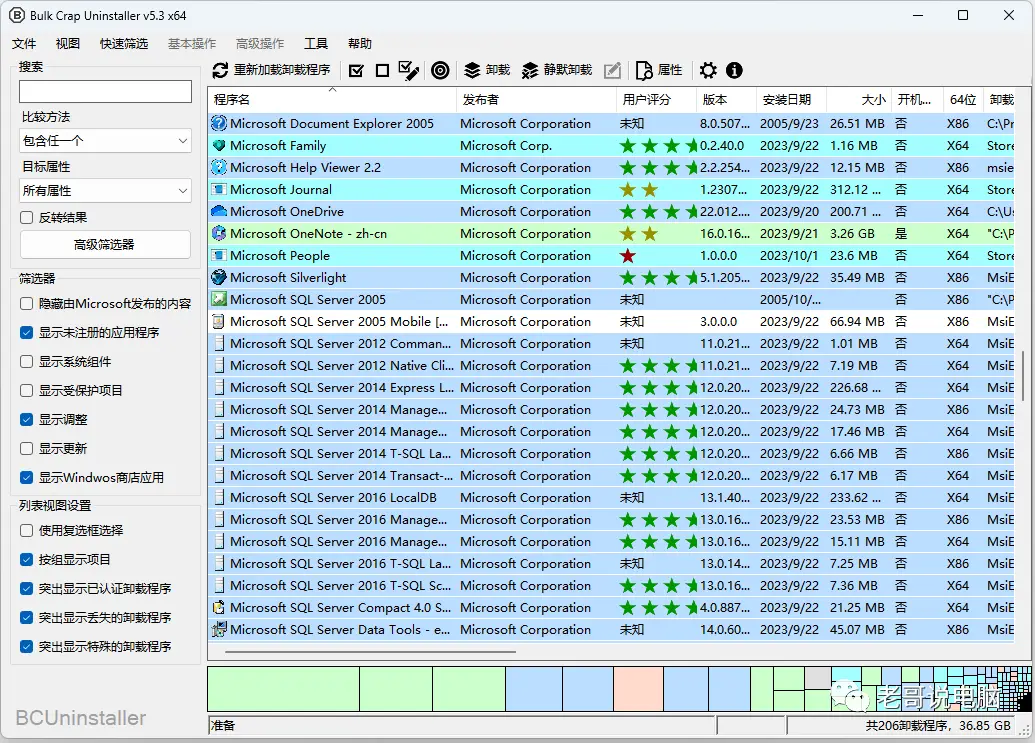Enable 使用复选框选择 checkbox
Viewport: 1035px width, 743px height.
[26, 531]
